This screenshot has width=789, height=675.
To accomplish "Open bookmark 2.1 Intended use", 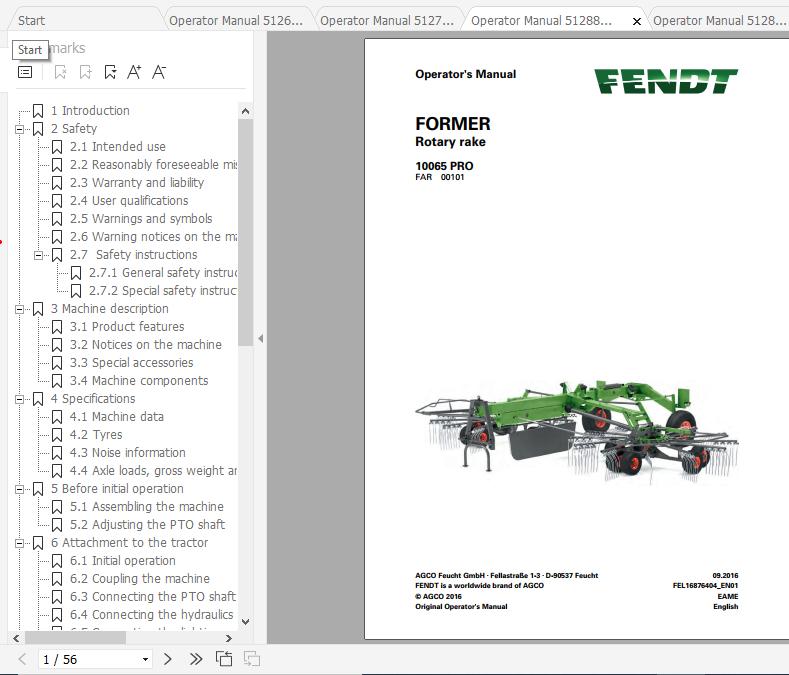I will [118, 146].
